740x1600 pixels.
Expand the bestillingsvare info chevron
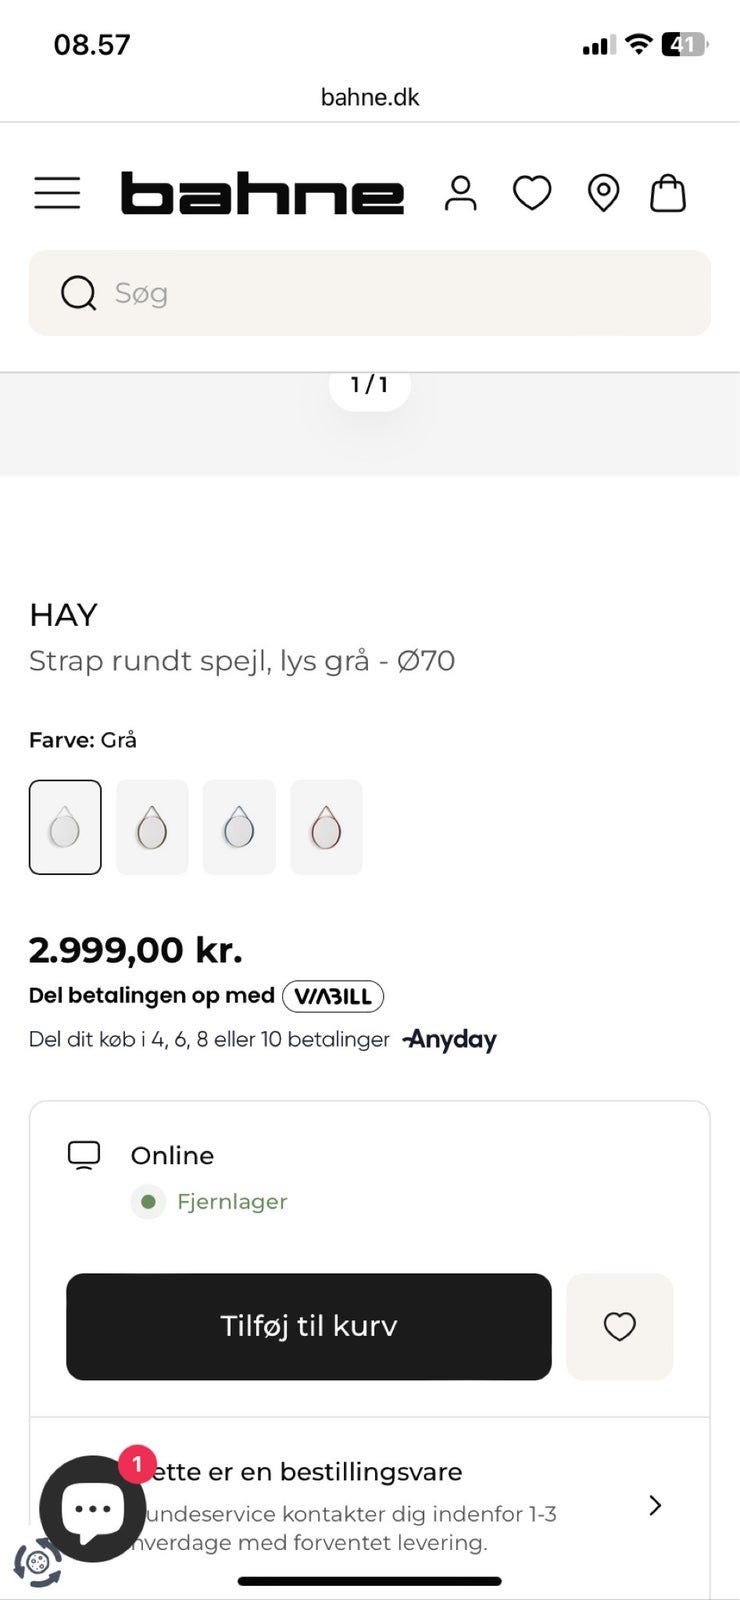point(655,1505)
